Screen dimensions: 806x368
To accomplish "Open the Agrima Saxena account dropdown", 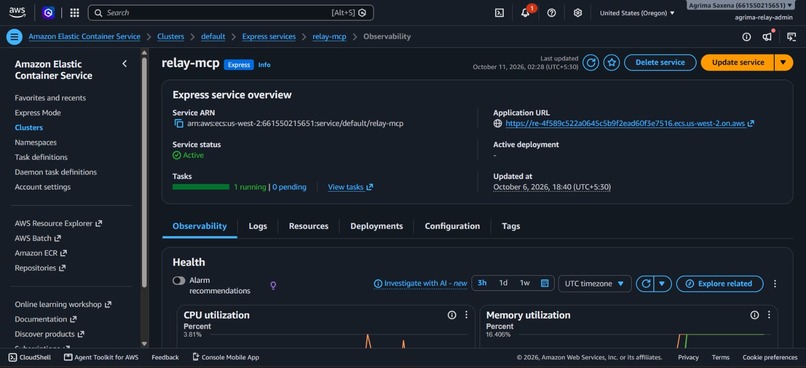I will point(740,5).
